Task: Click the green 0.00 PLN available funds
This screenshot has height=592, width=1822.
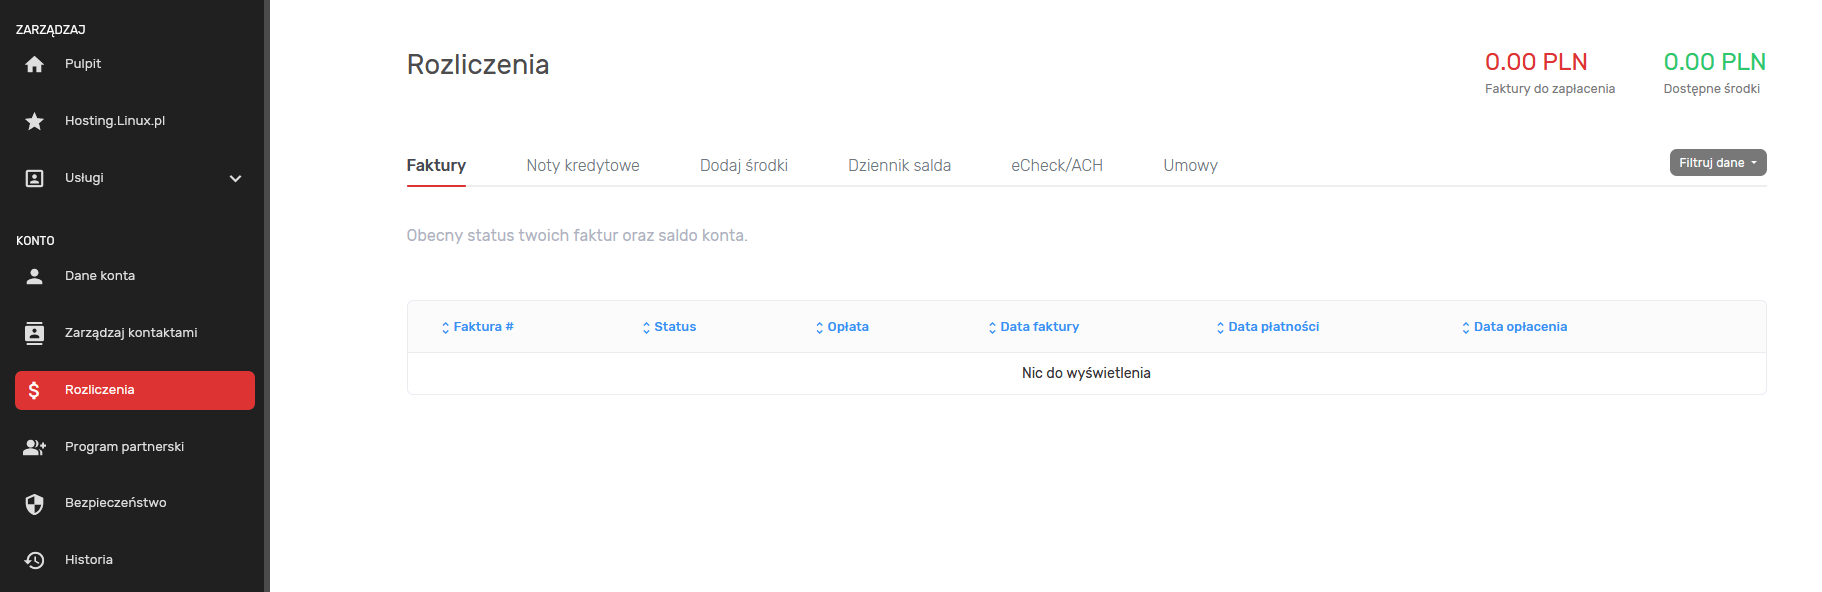Action: 1715,62
